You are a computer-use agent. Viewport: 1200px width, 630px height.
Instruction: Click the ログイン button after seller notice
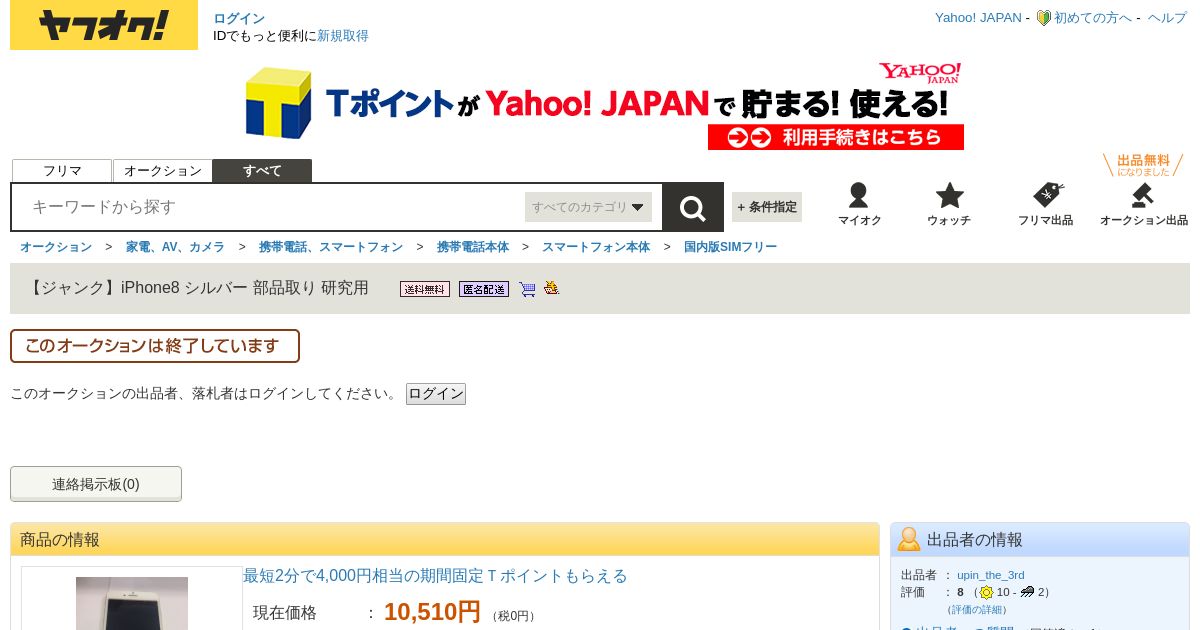pos(436,394)
